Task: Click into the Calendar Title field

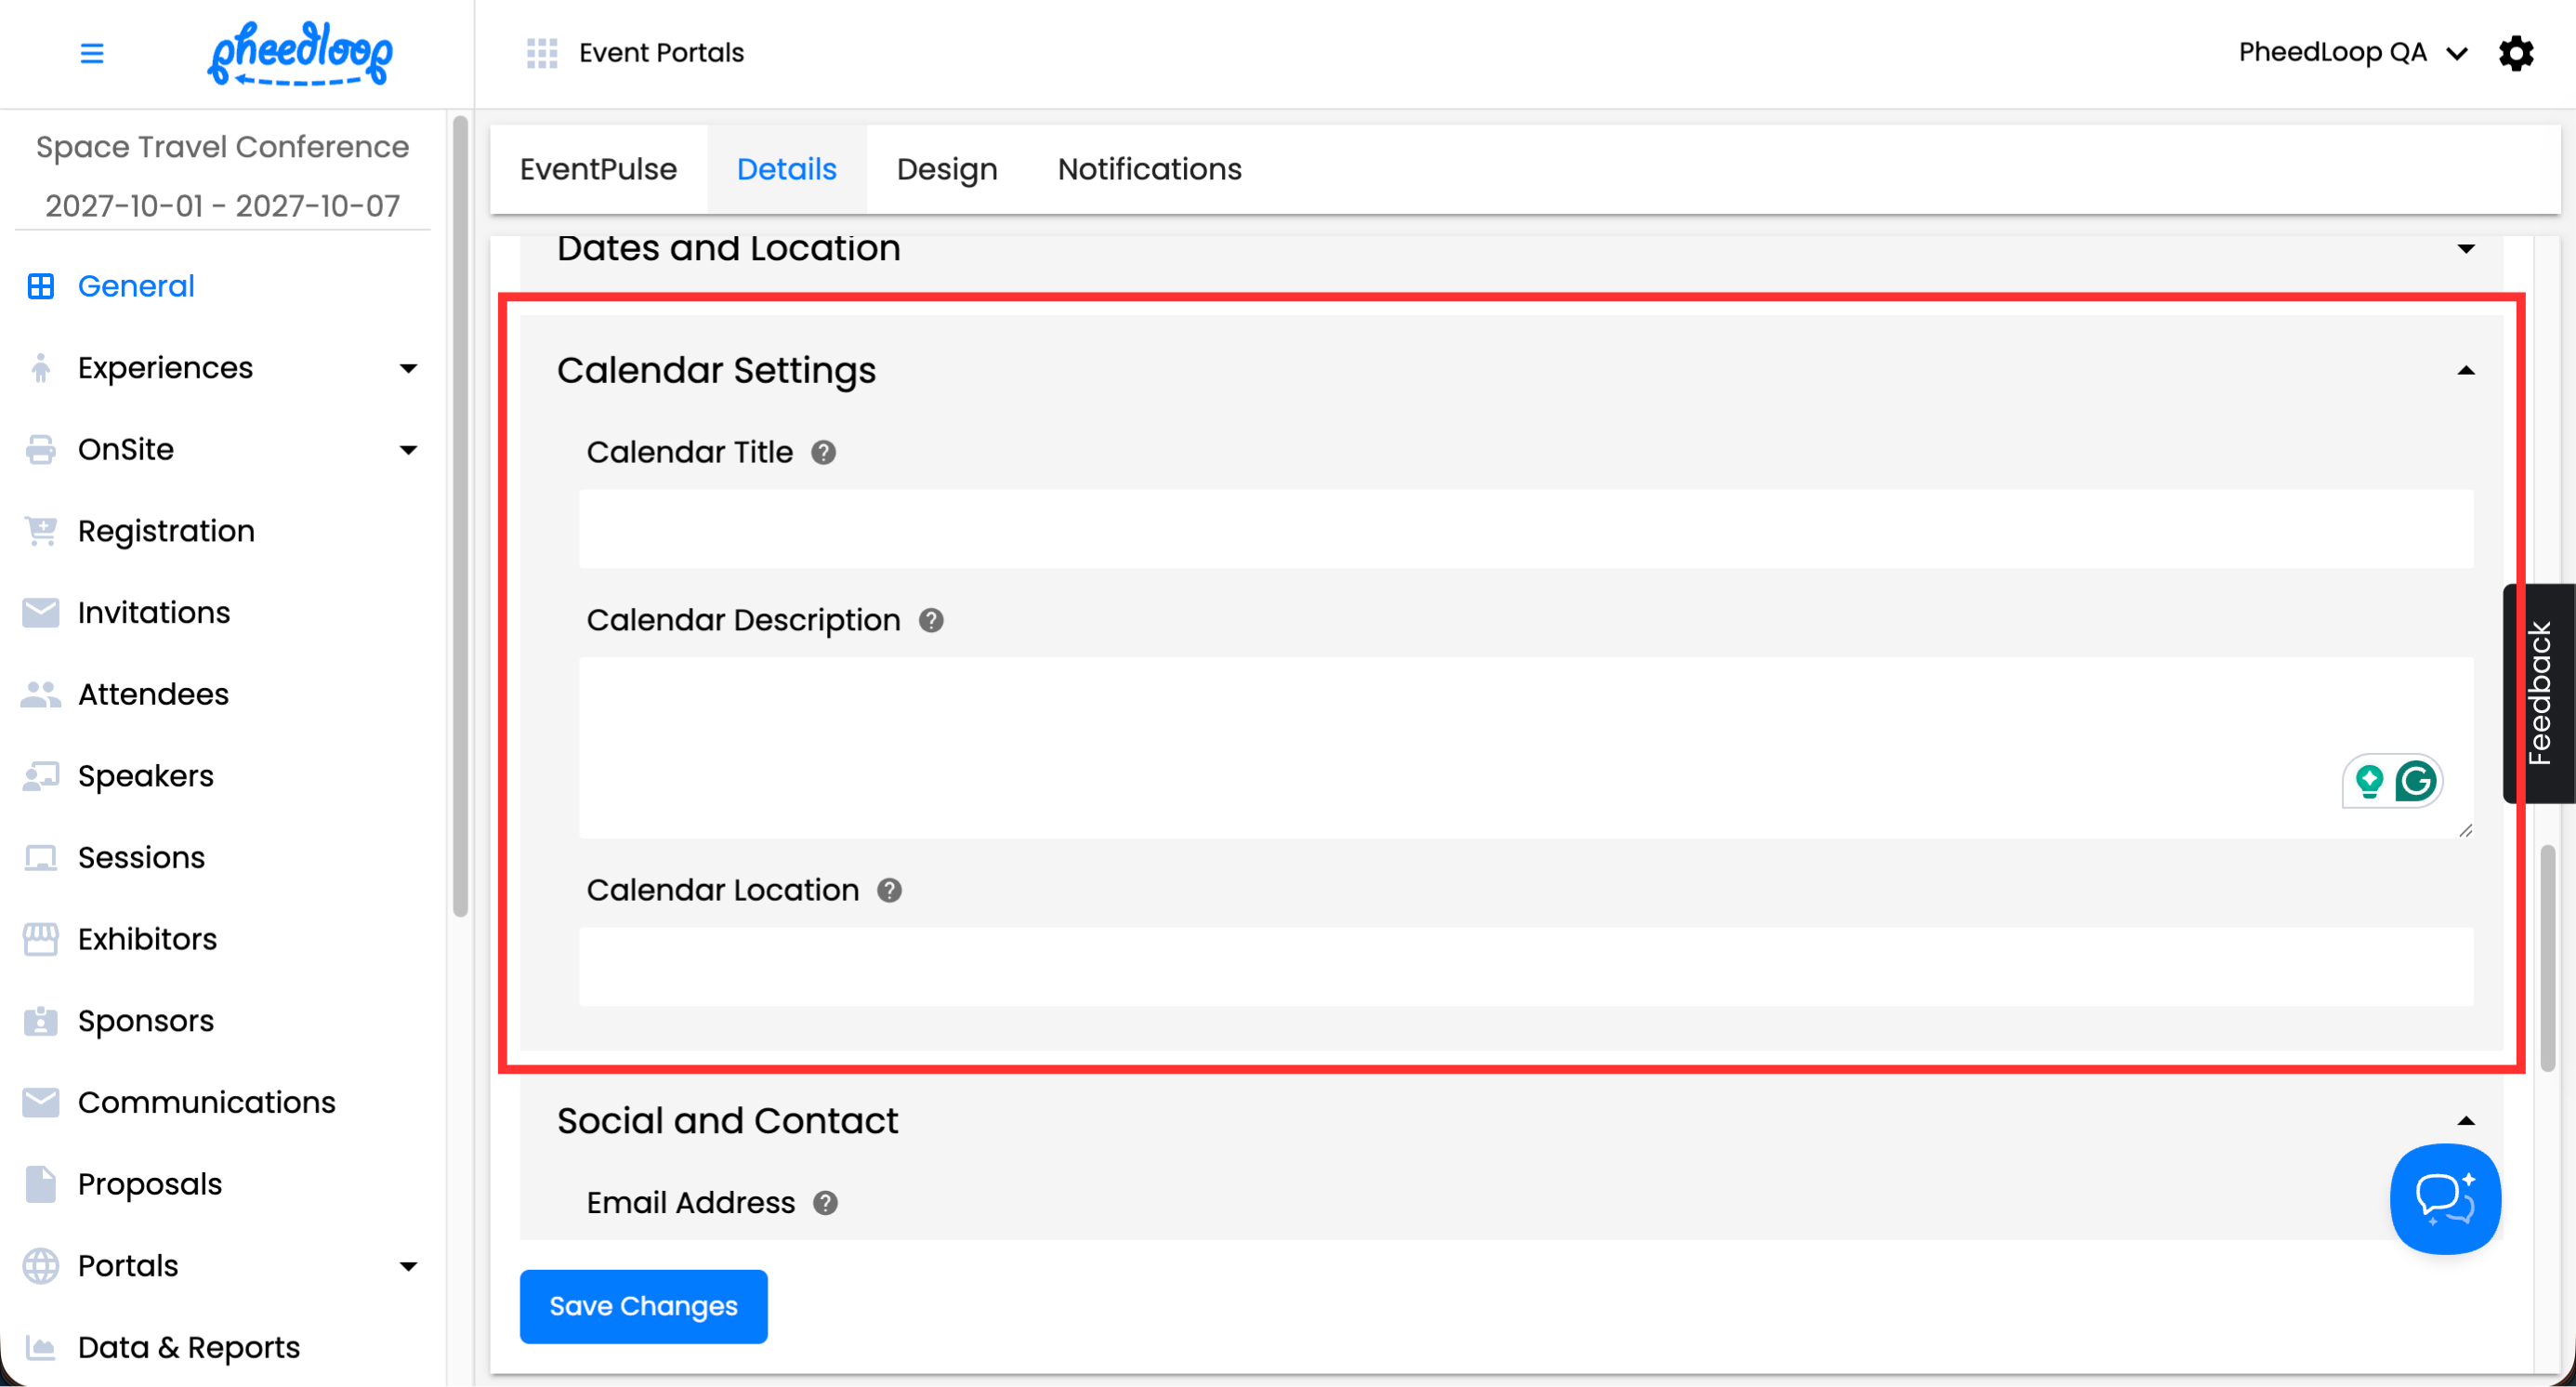Action: [1525, 529]
